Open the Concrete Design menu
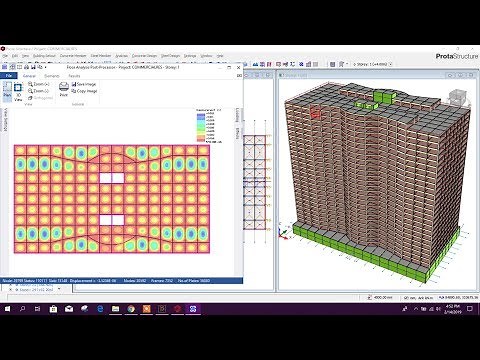 144,56
